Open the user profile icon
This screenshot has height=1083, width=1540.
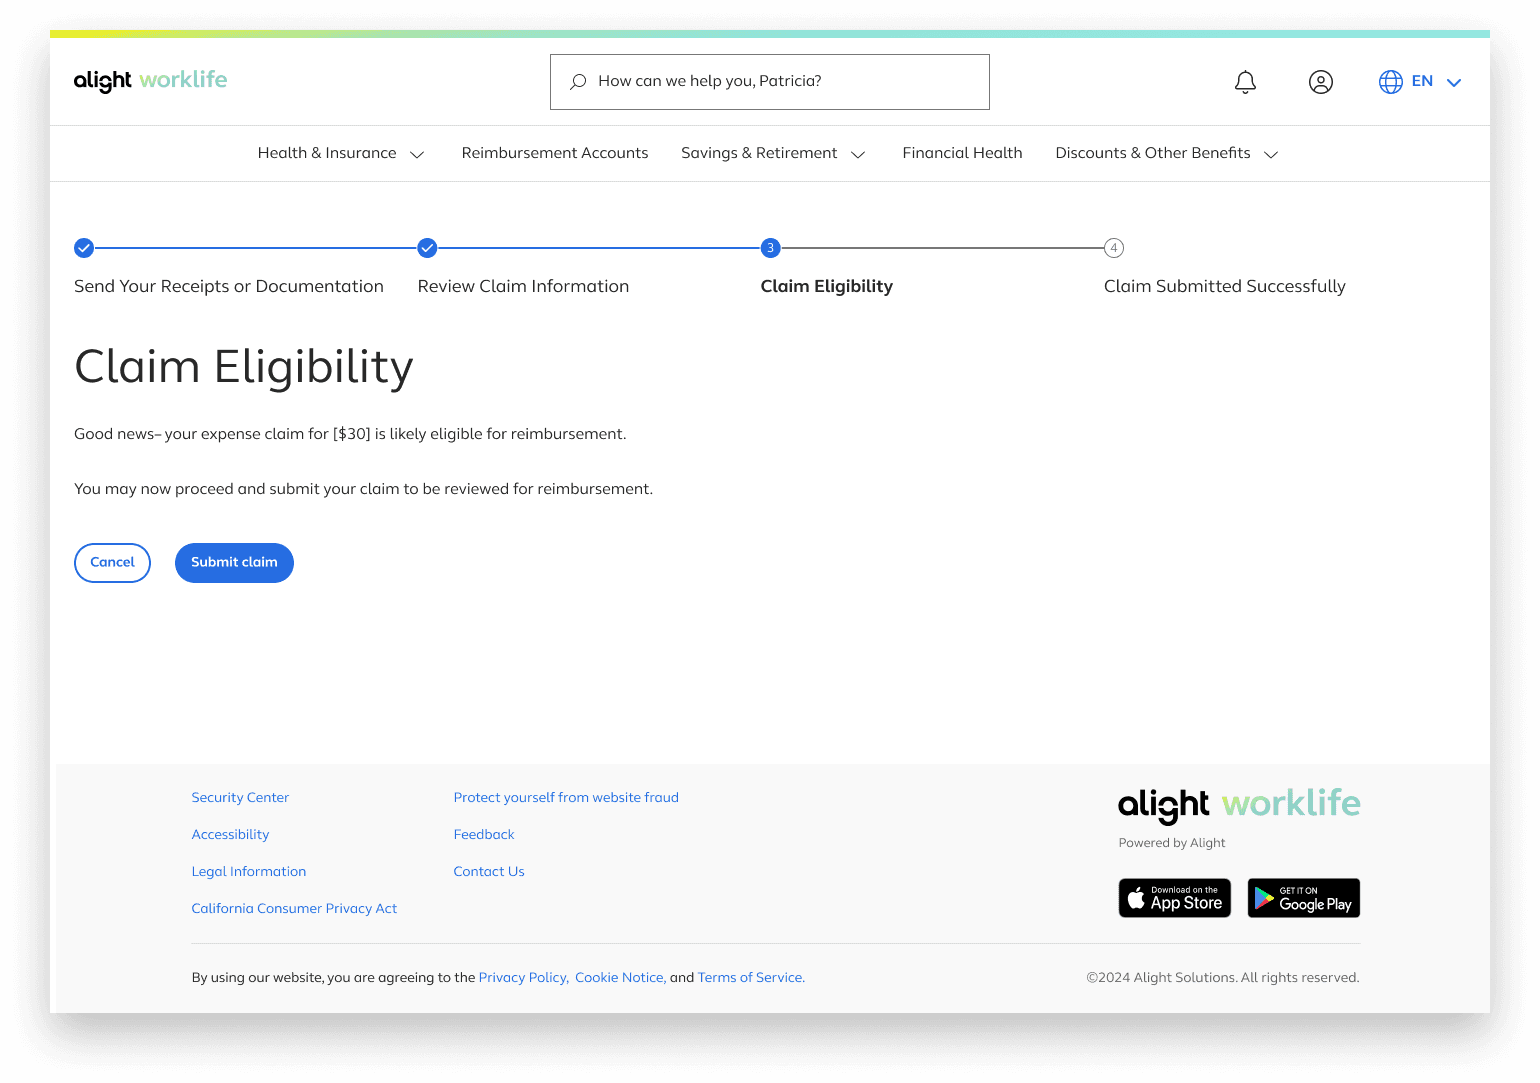coord(1321,82)
